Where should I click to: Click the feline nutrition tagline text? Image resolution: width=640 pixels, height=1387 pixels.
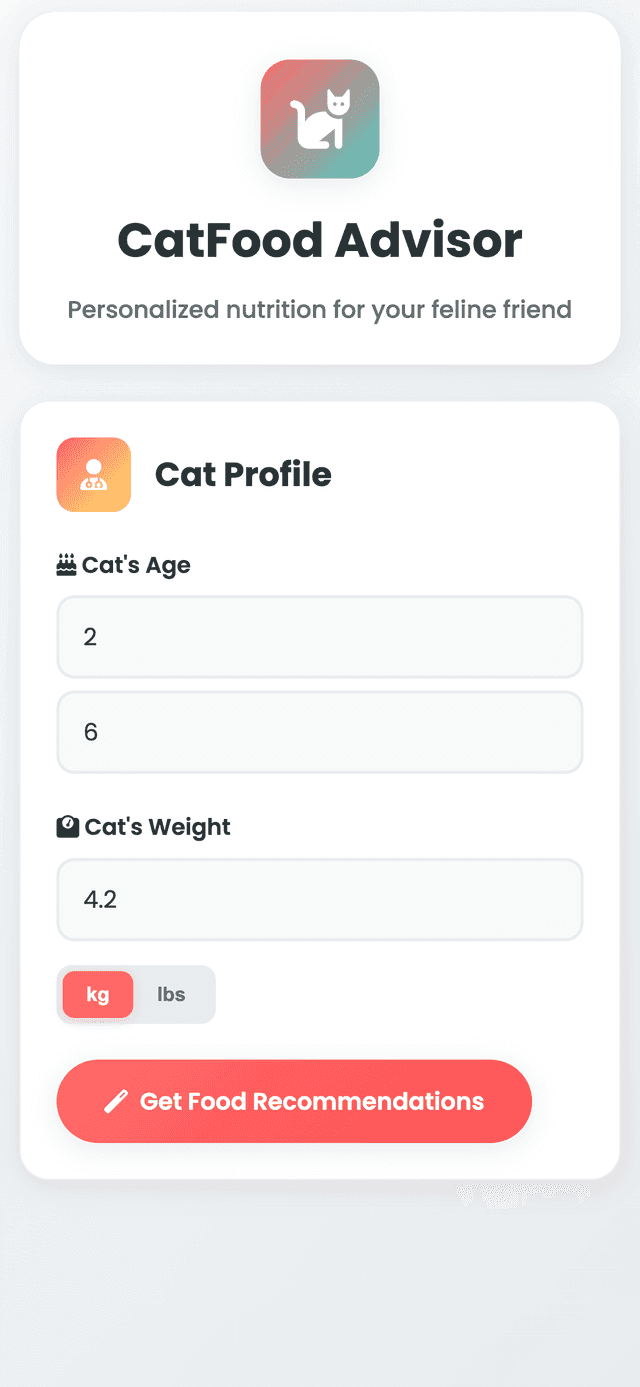click(320, 310)
